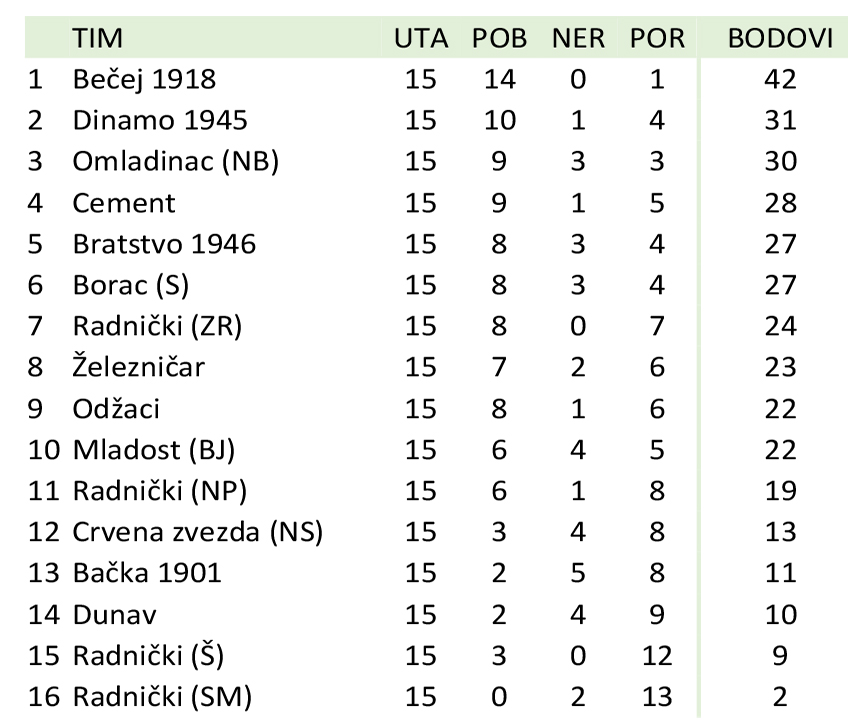Screen dimensions: 848x720
Task: Click the UTA header cell
Action: pyautogui.click(x=421, y=38)
